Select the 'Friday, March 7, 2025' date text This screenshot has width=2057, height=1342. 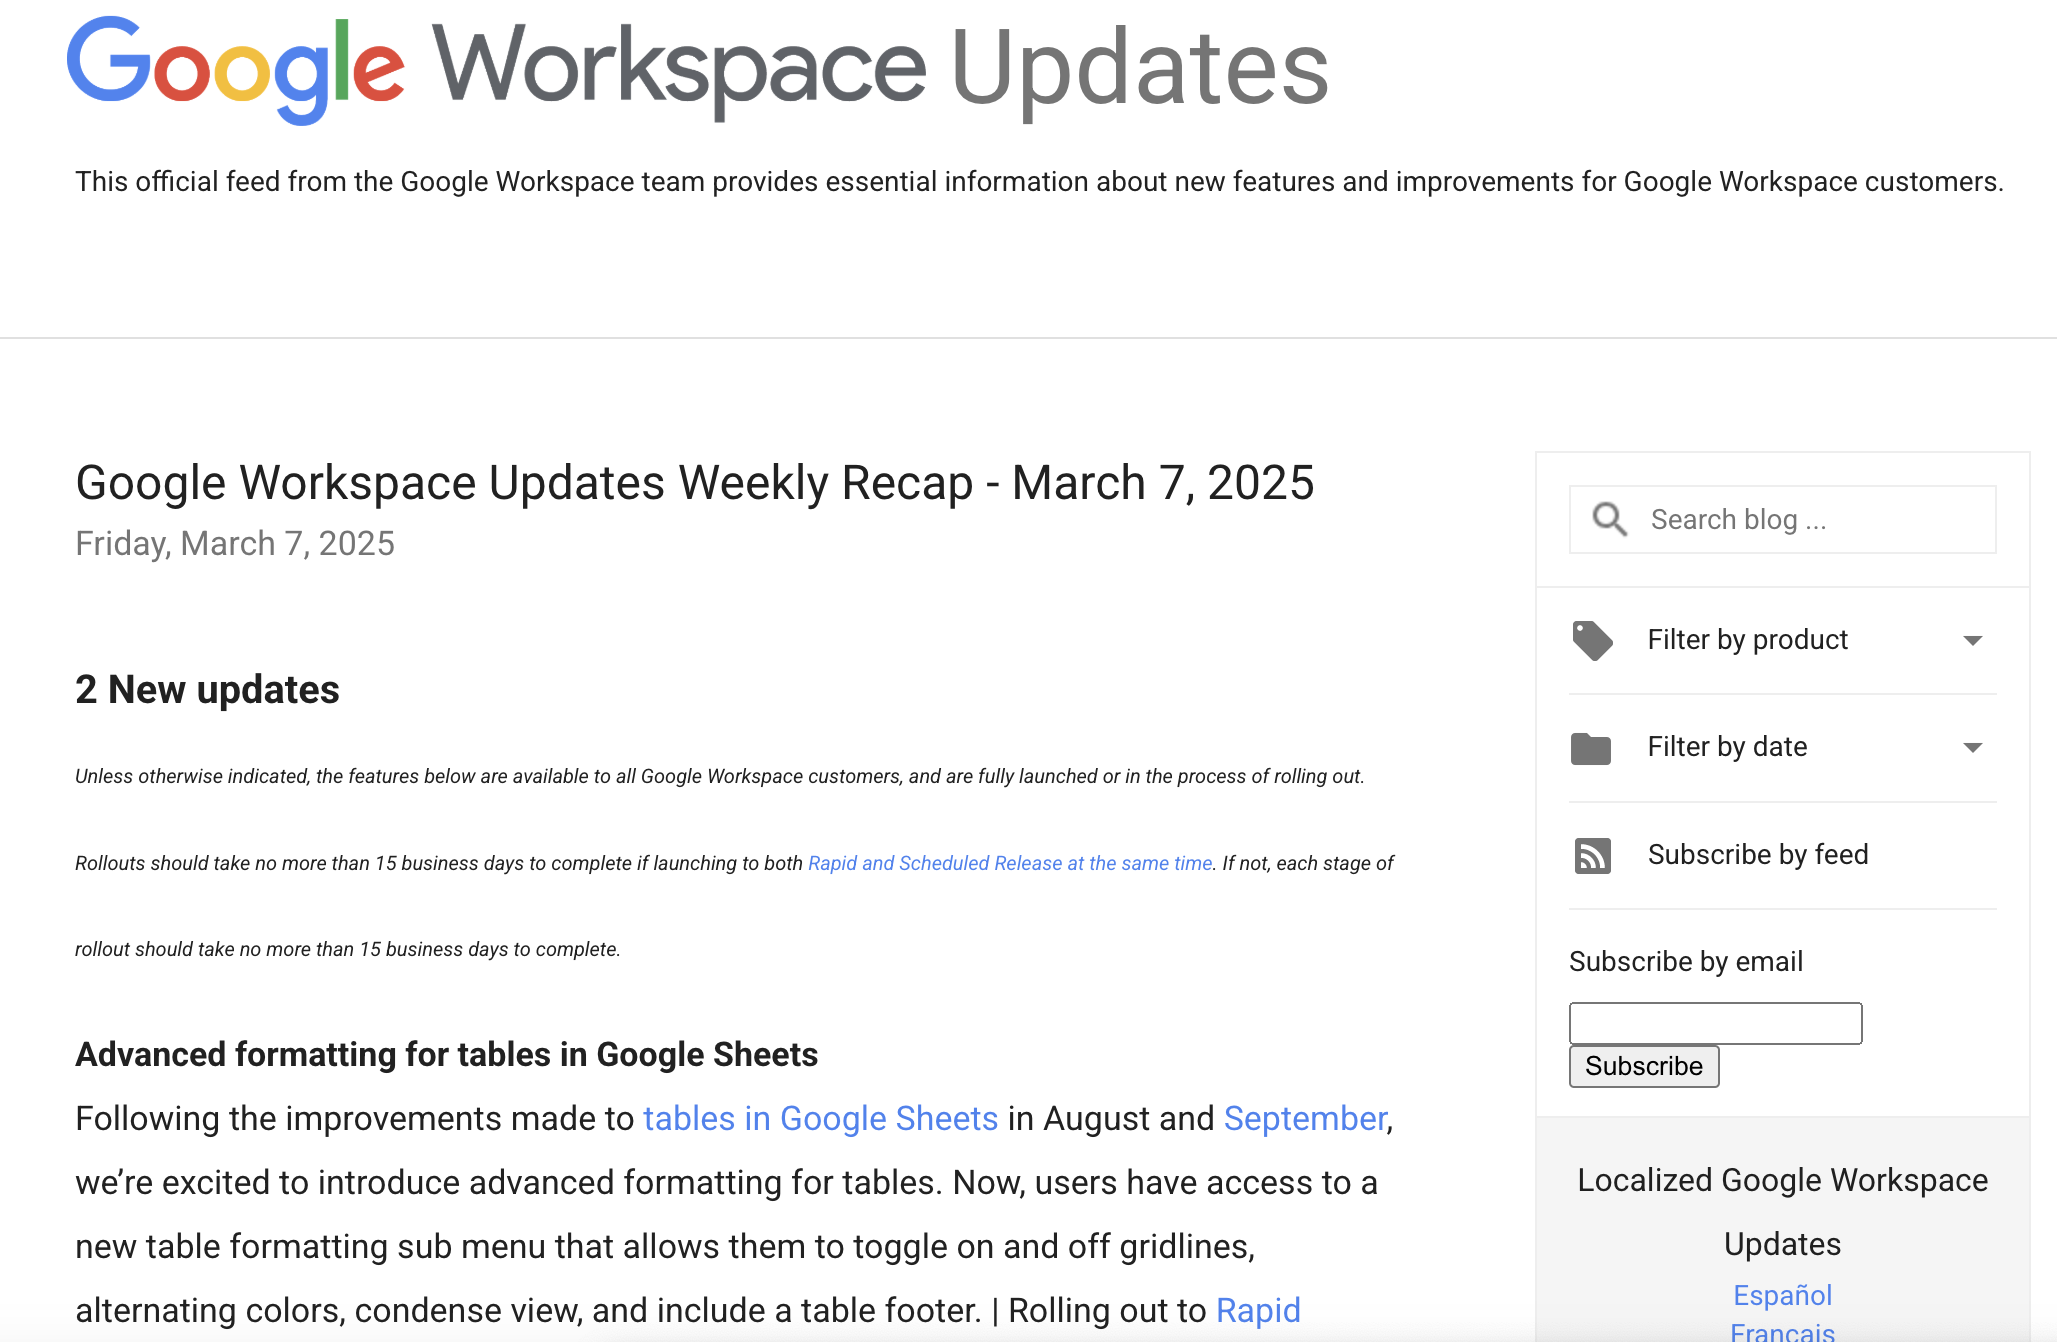[234, 543]
